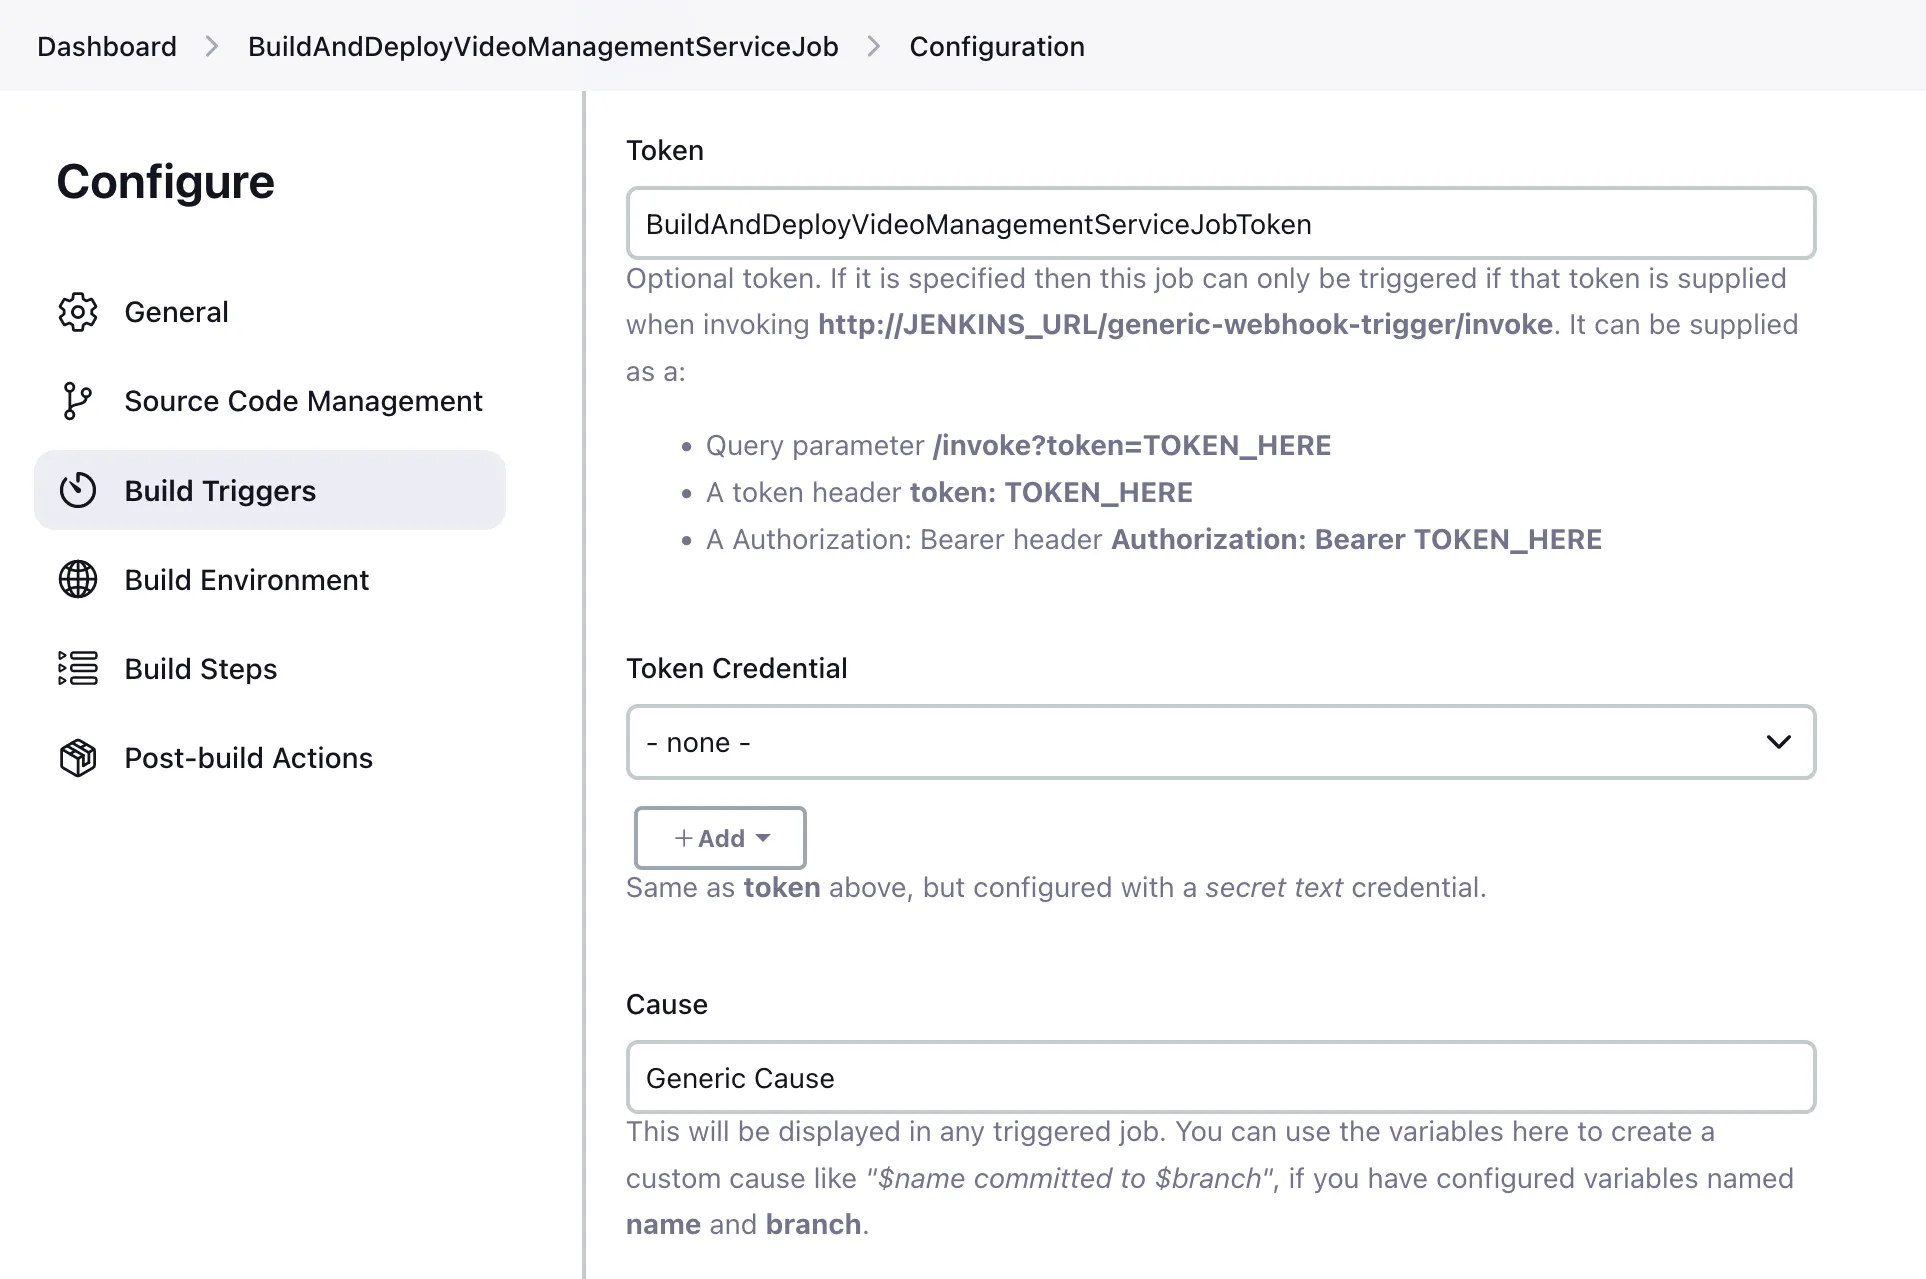
Task: Select the Build Environment globe icon
Action: (78, 579)
